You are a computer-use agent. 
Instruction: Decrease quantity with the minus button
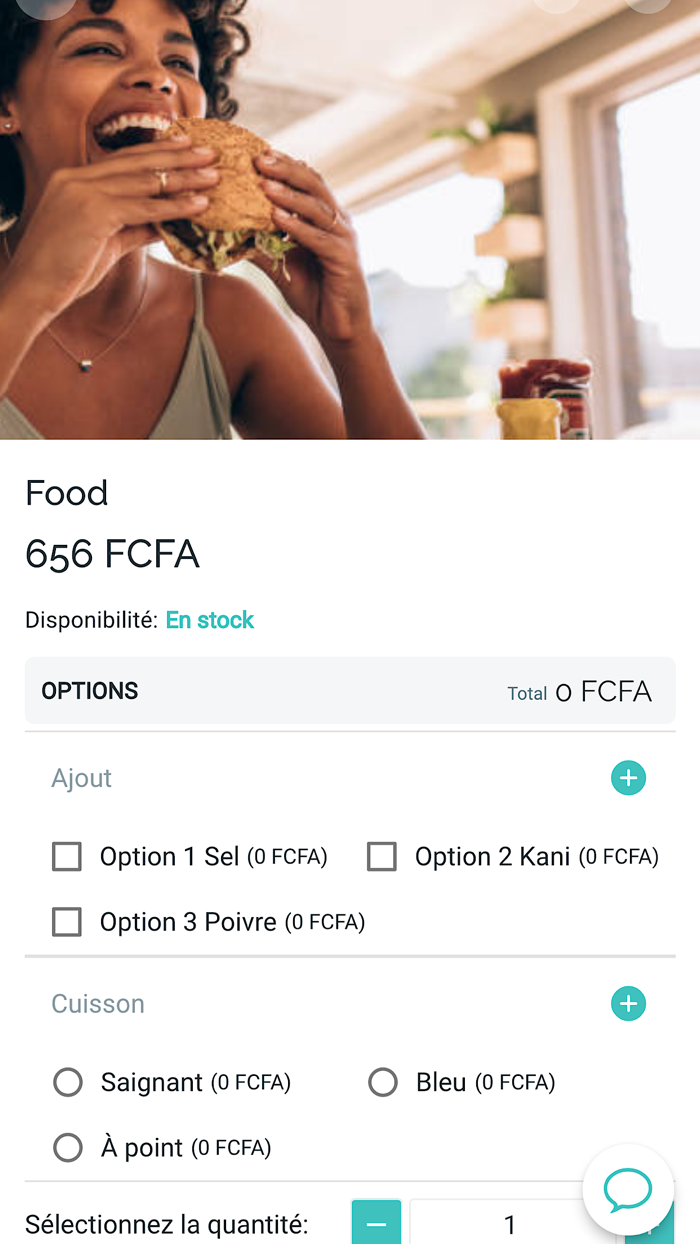click(x=376, y=1224)
